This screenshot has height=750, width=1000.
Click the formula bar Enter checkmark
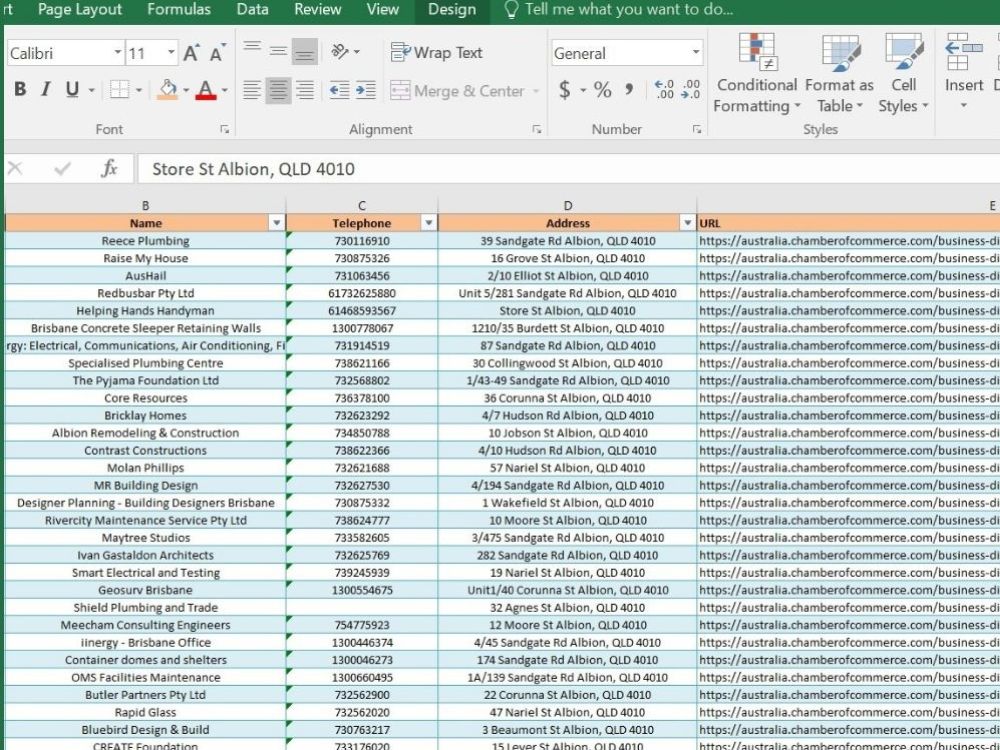point(62,168)
